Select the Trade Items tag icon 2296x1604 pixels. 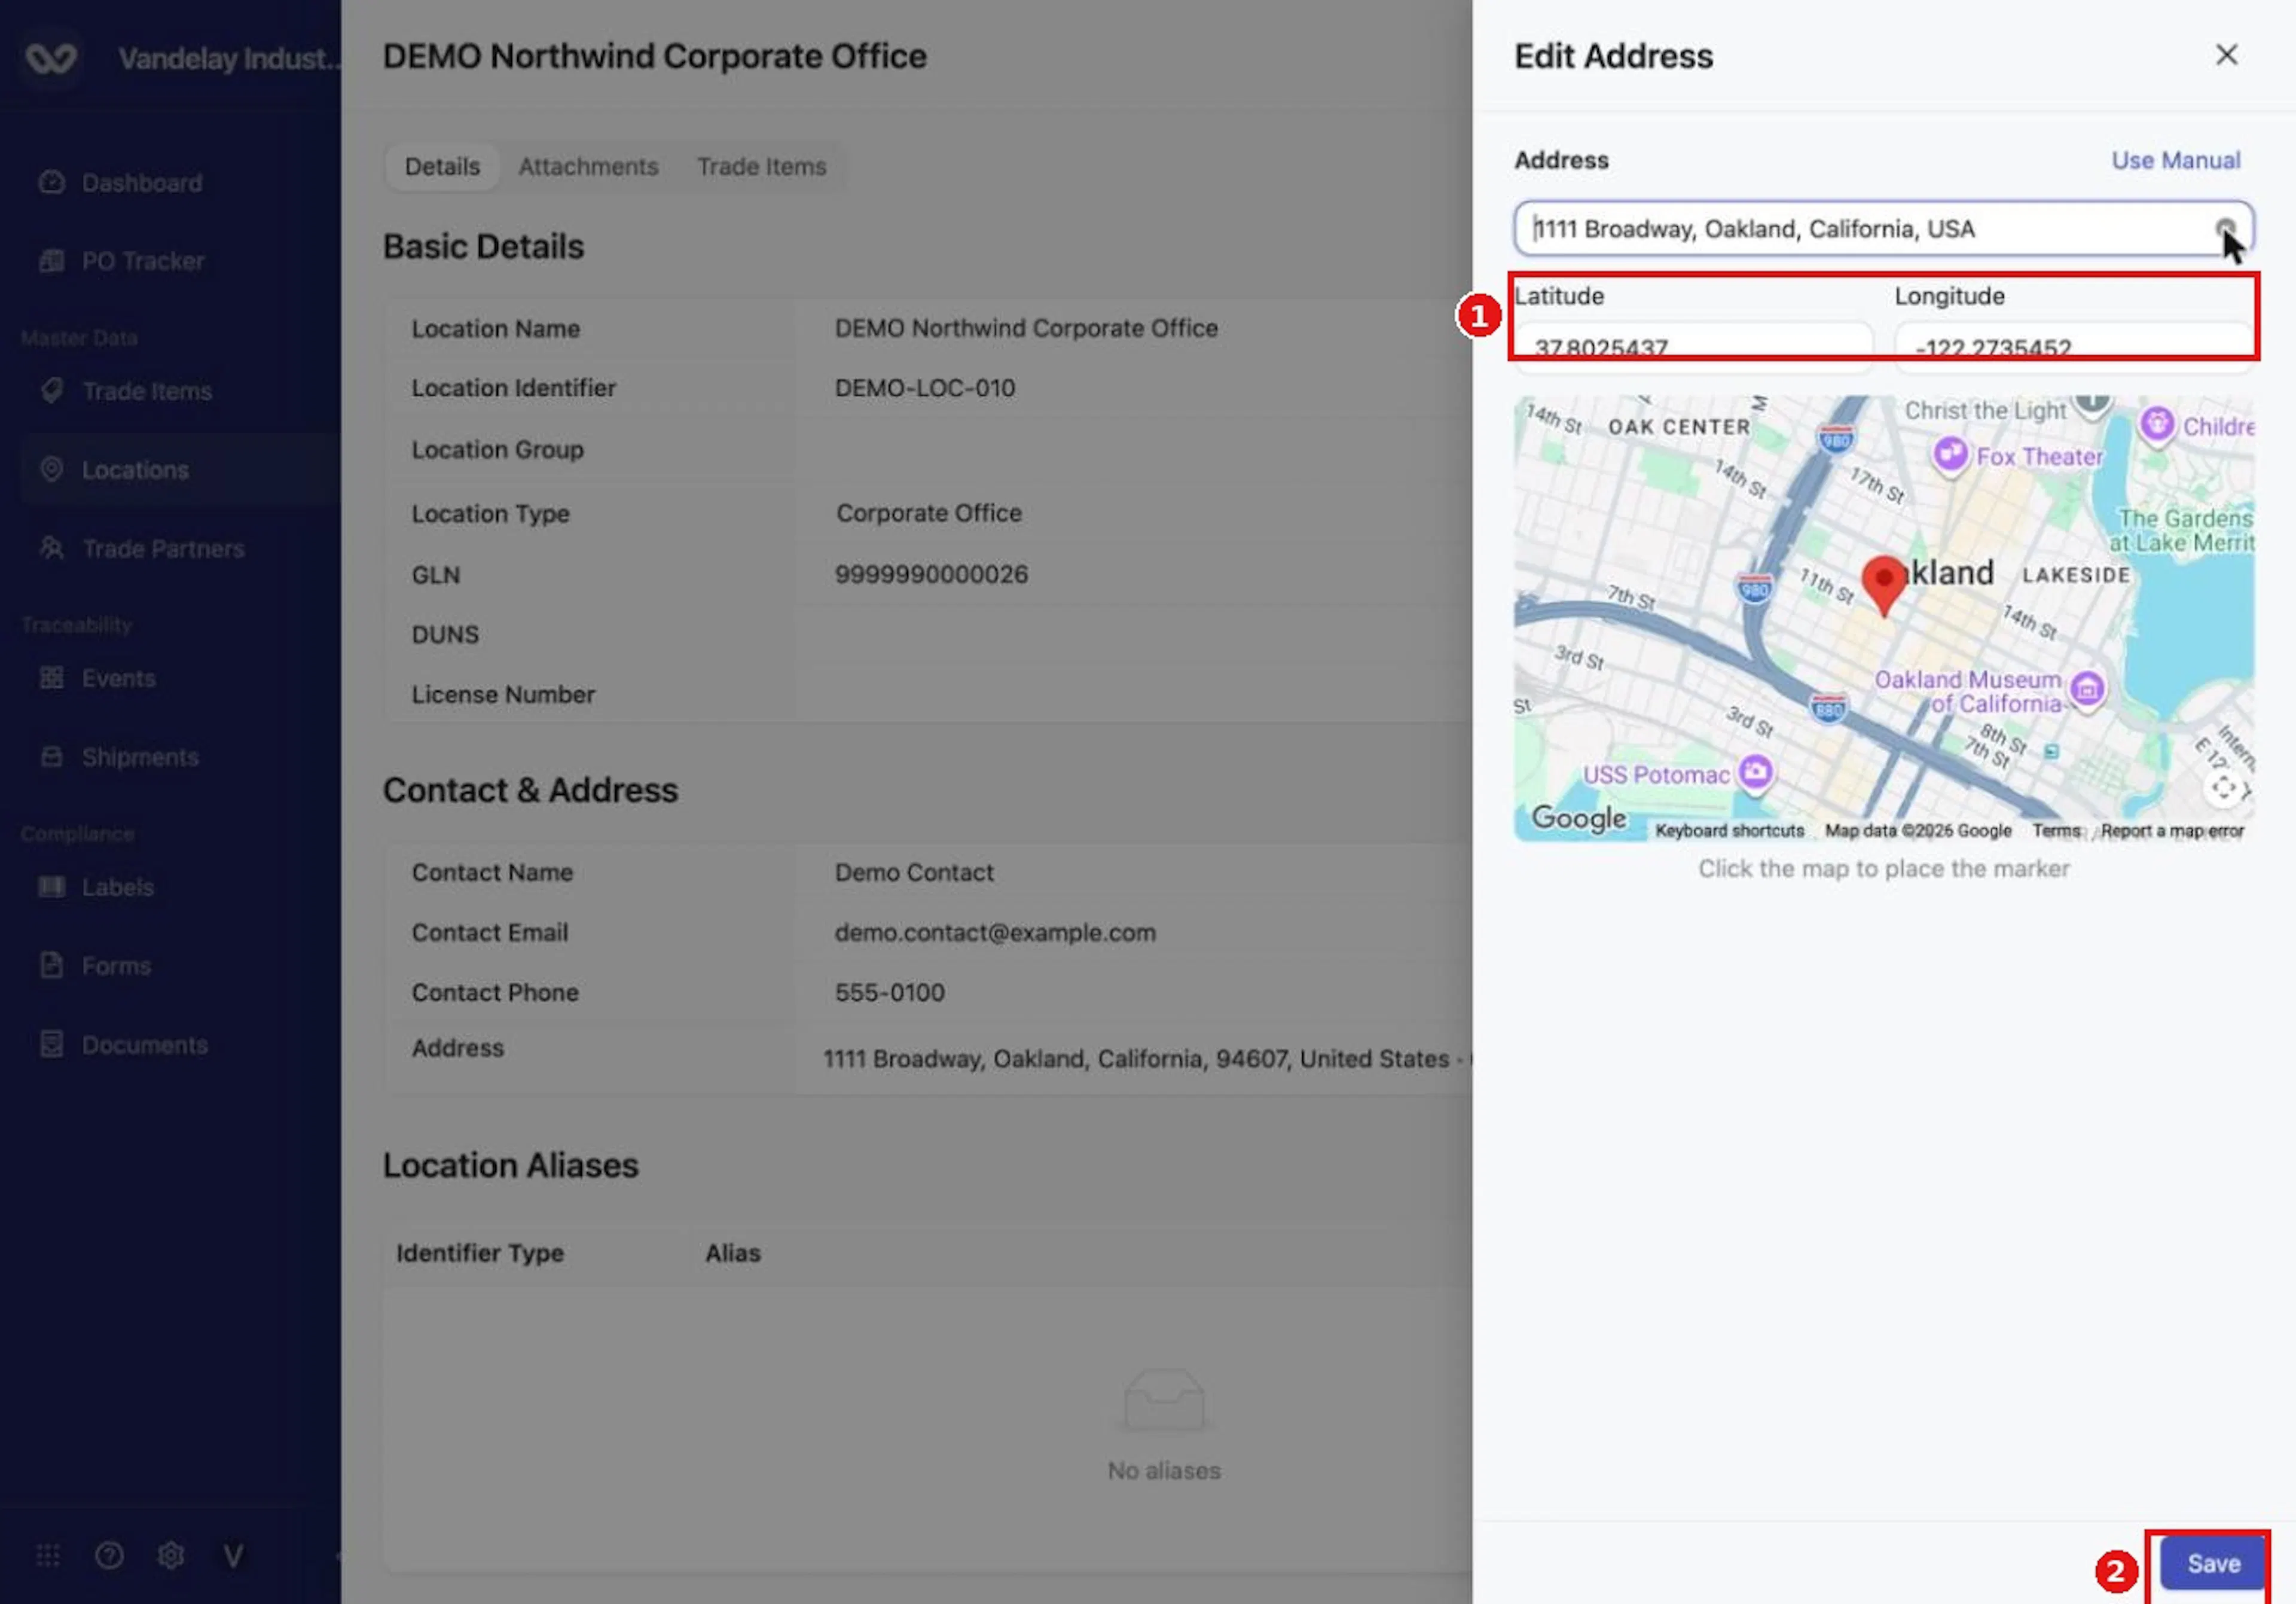click(51, 391)
